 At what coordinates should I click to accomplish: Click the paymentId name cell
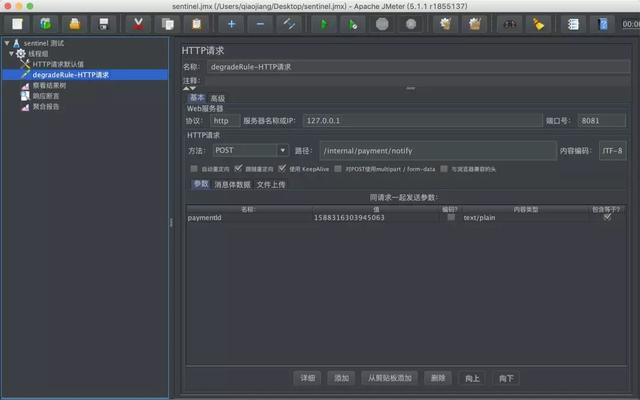pos(248,218)
